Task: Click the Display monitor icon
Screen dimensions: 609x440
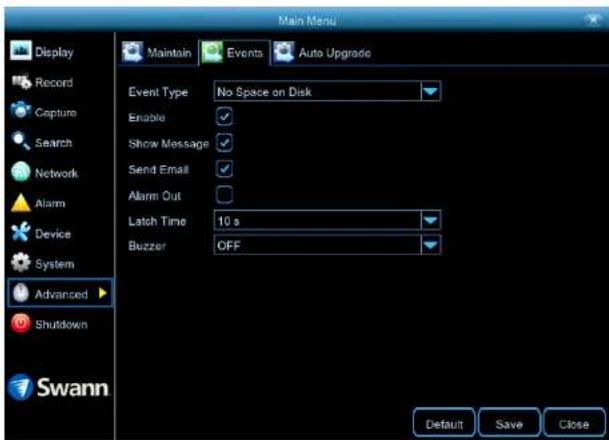Action: point(21,50)
